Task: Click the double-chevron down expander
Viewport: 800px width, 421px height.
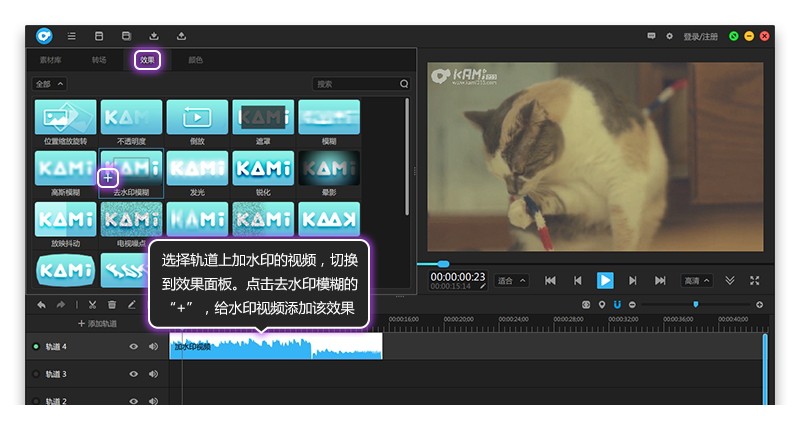Action: click(730, 281)
